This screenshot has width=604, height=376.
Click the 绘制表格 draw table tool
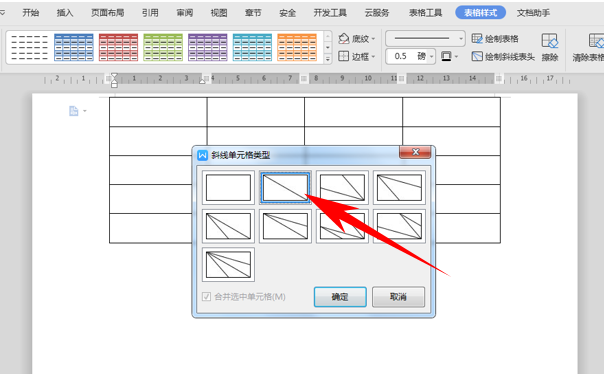[495, 39]
